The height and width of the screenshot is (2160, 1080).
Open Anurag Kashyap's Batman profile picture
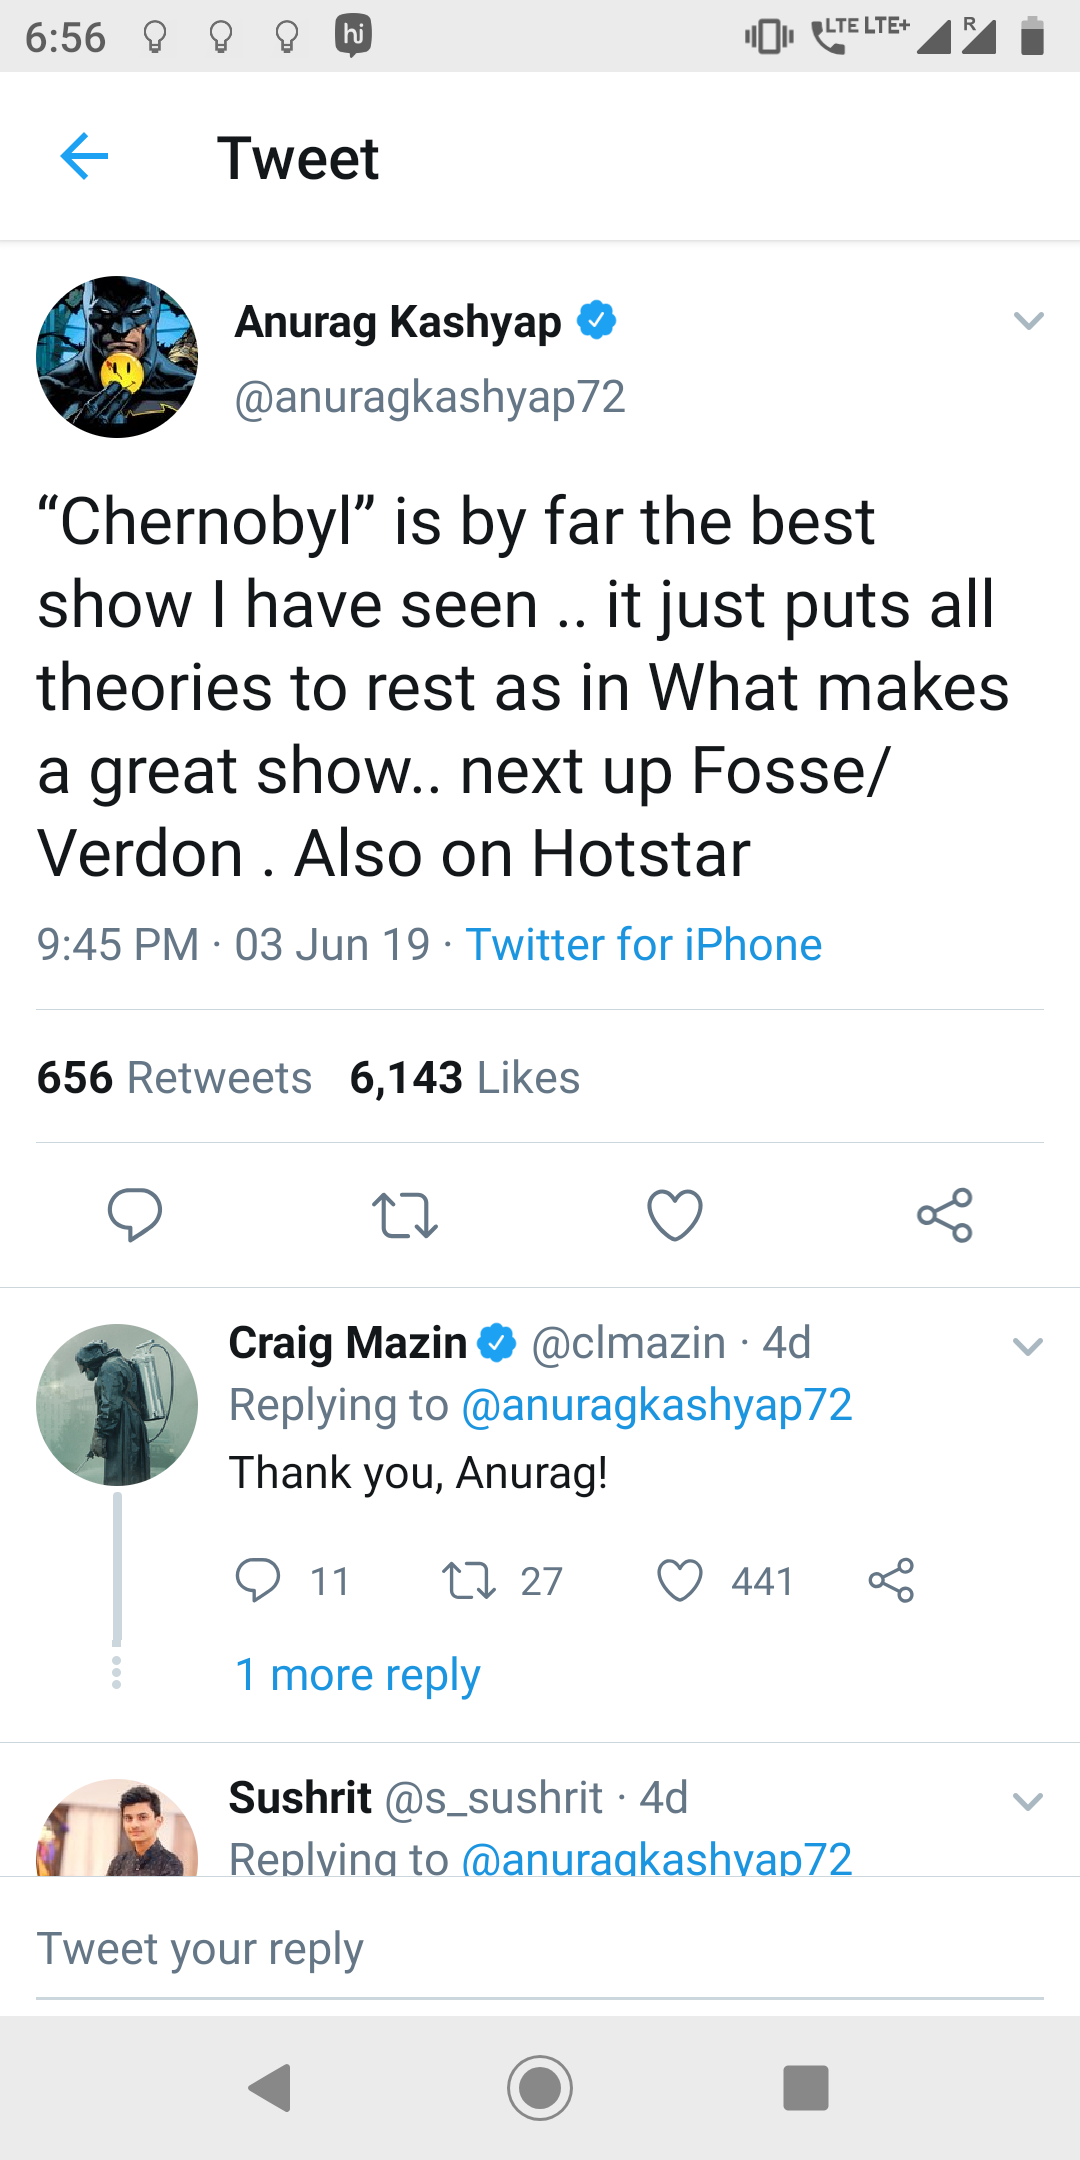(x=117, y=357)
